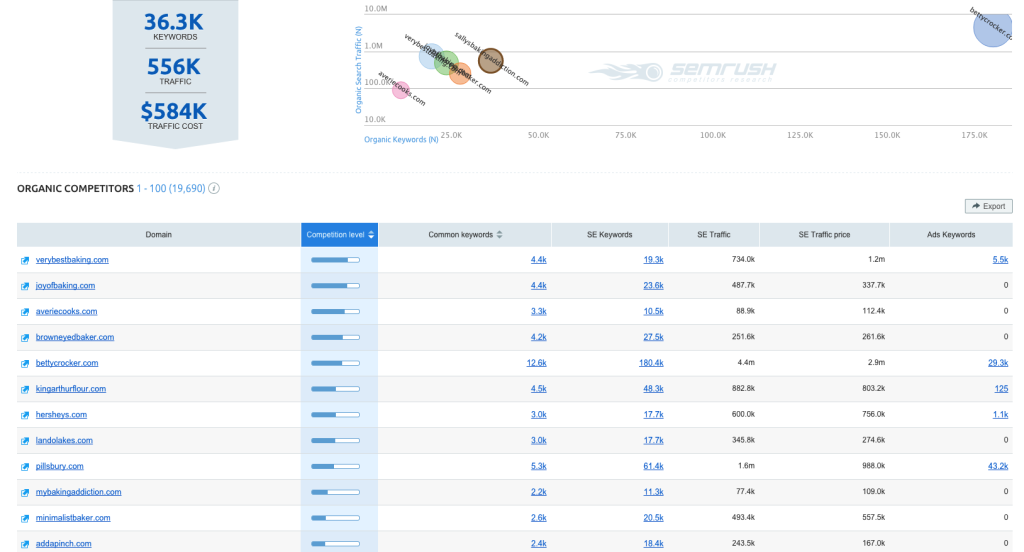The image size is (1024, 552).
Task: Open the averiecooks.com domain link
Action: tap(66, 311)
